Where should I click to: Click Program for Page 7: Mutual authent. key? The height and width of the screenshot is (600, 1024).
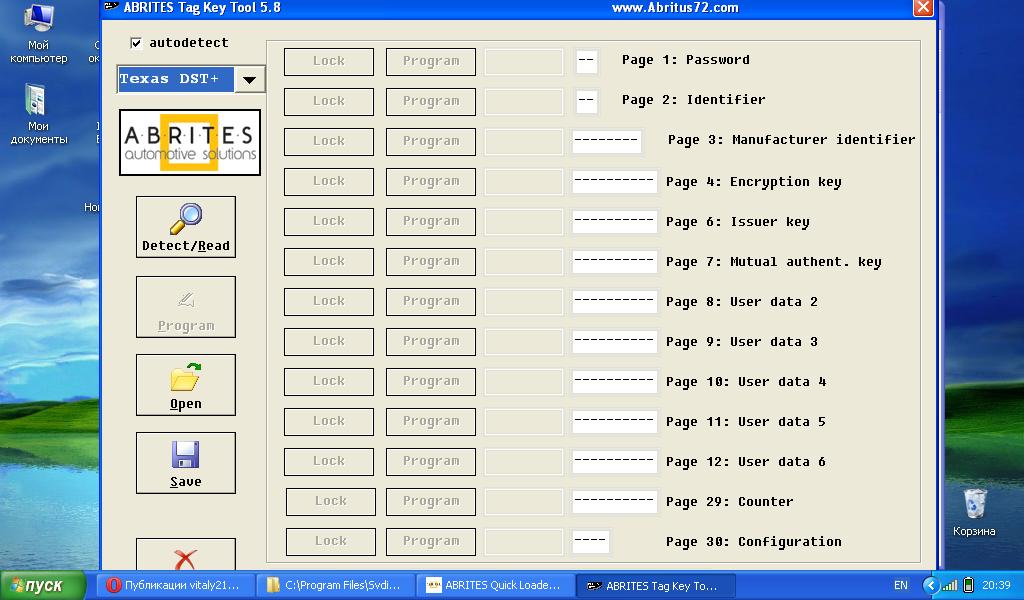[430, 261]
